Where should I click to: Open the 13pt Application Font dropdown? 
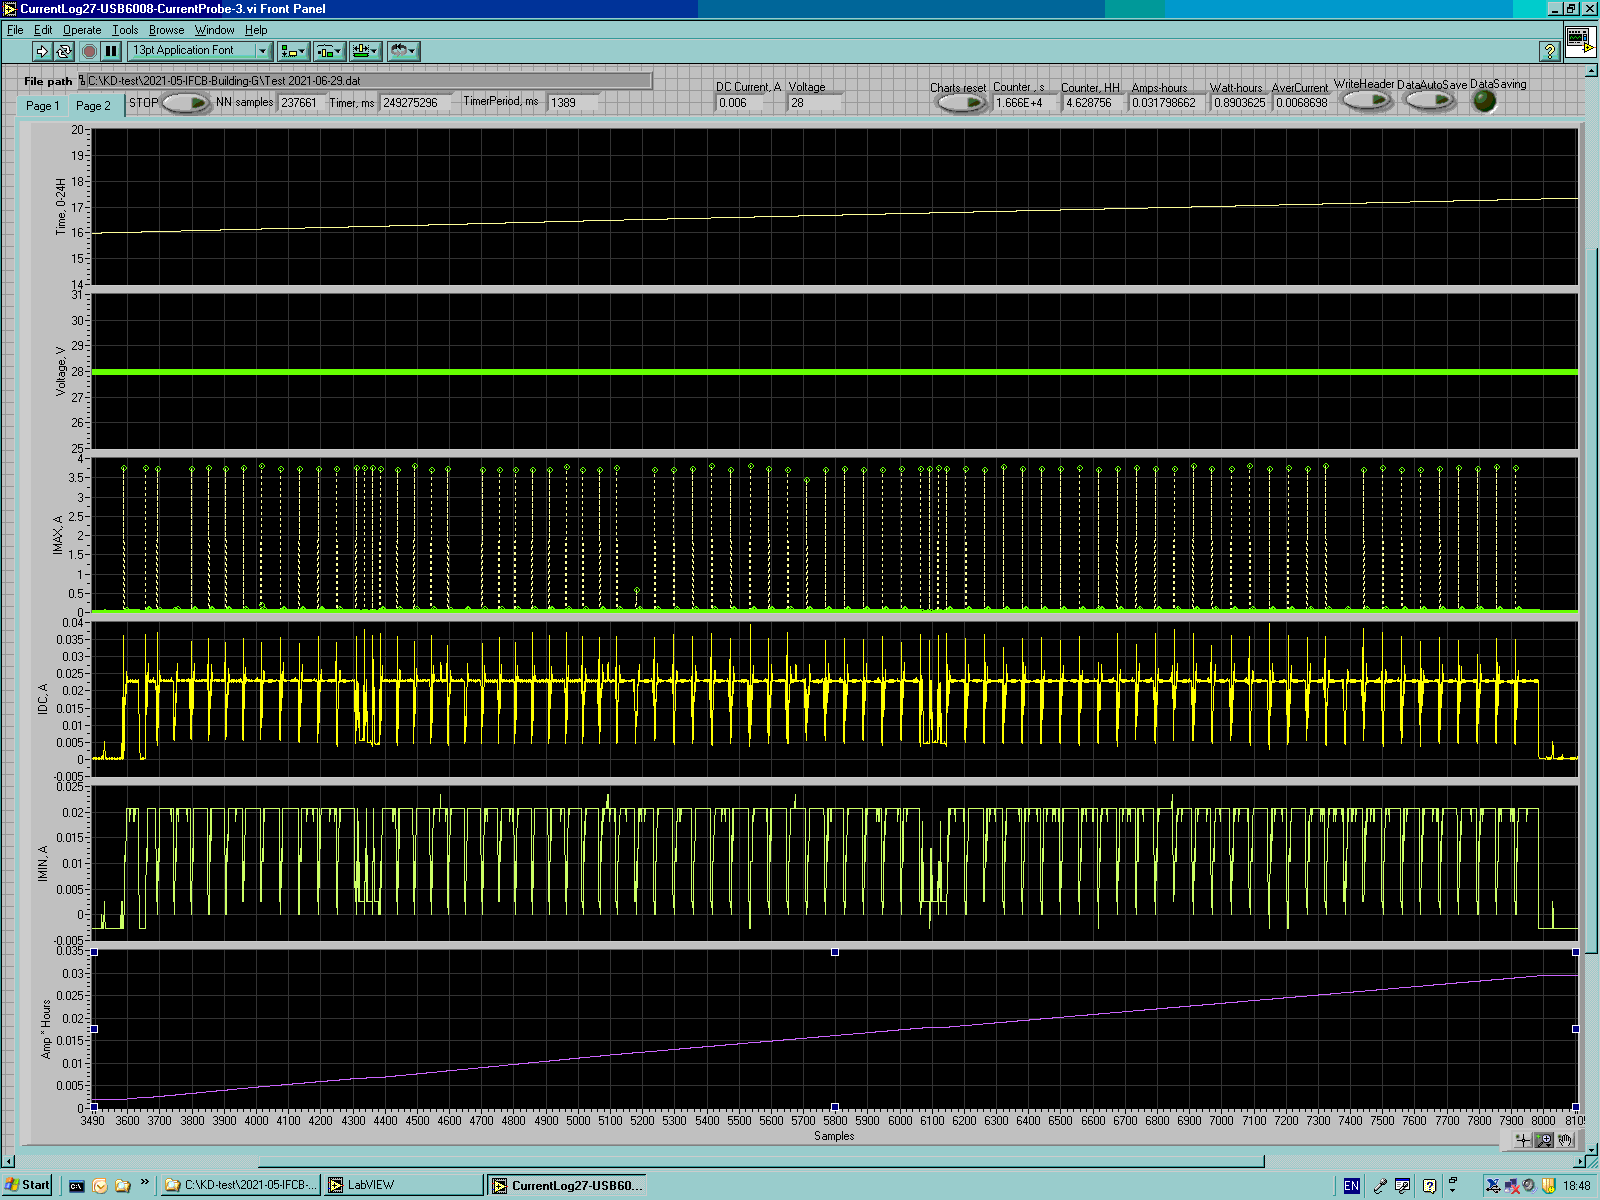(x=200, y=51)
